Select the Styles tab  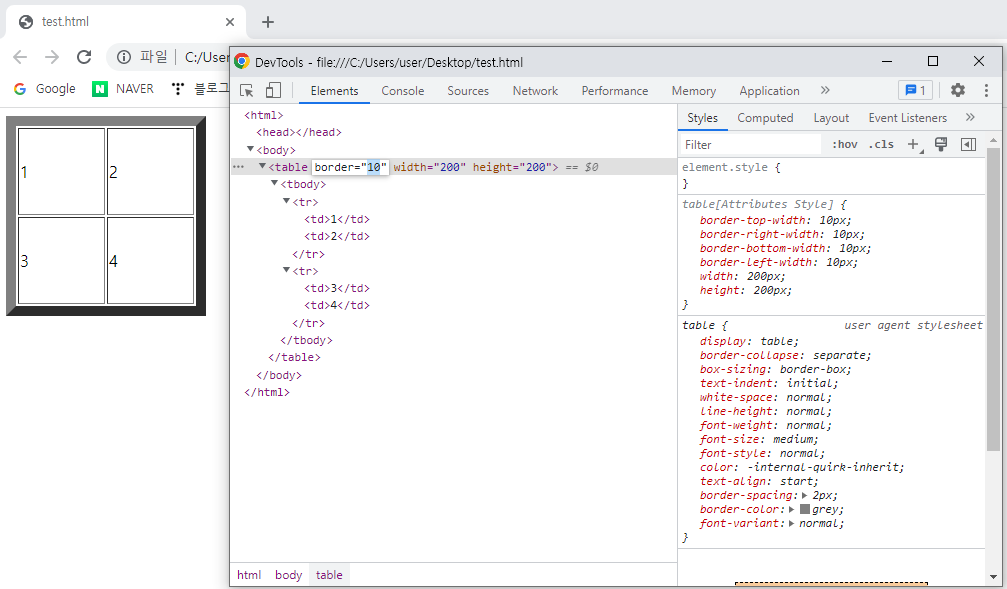[703, 118]
